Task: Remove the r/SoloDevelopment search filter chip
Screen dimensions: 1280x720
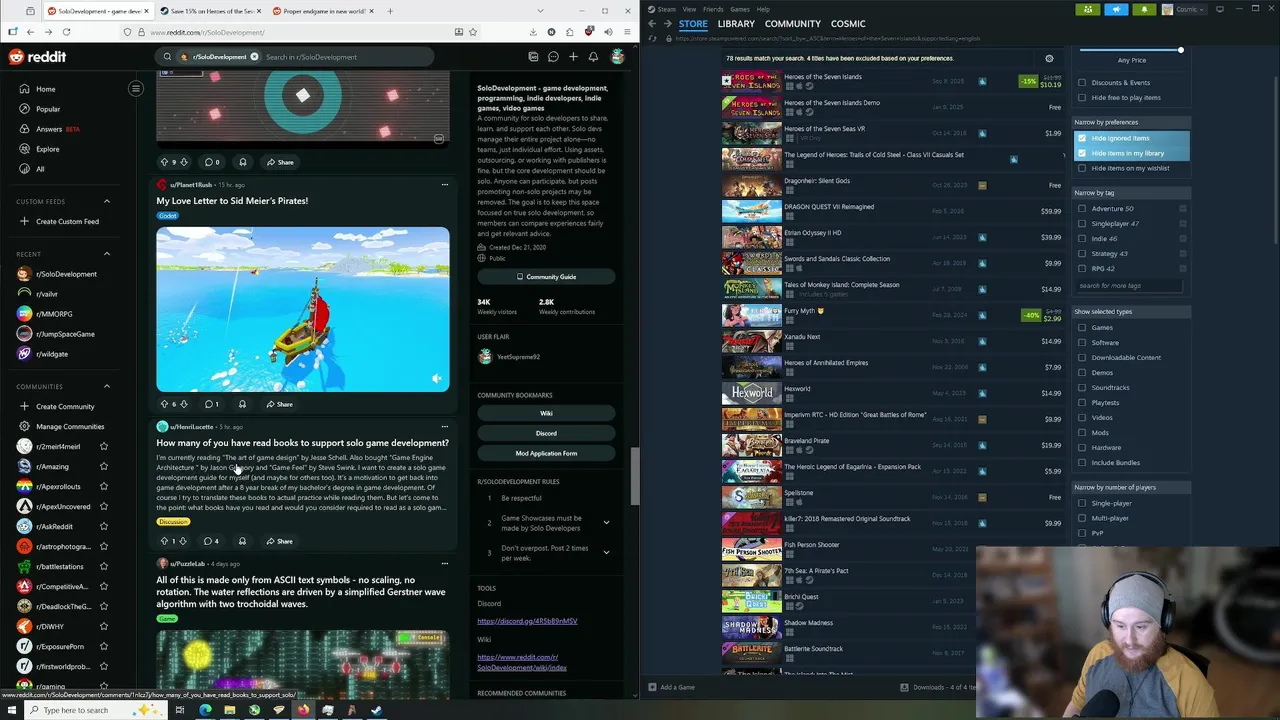Action: click(x=254, y=57)
